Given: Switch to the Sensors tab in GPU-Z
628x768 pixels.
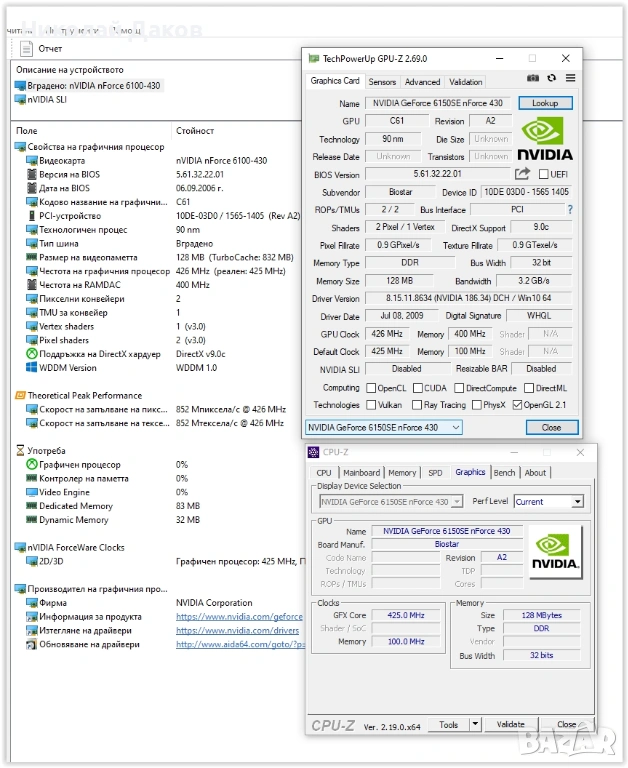Looking at the screenshot, I should point(382,82).
